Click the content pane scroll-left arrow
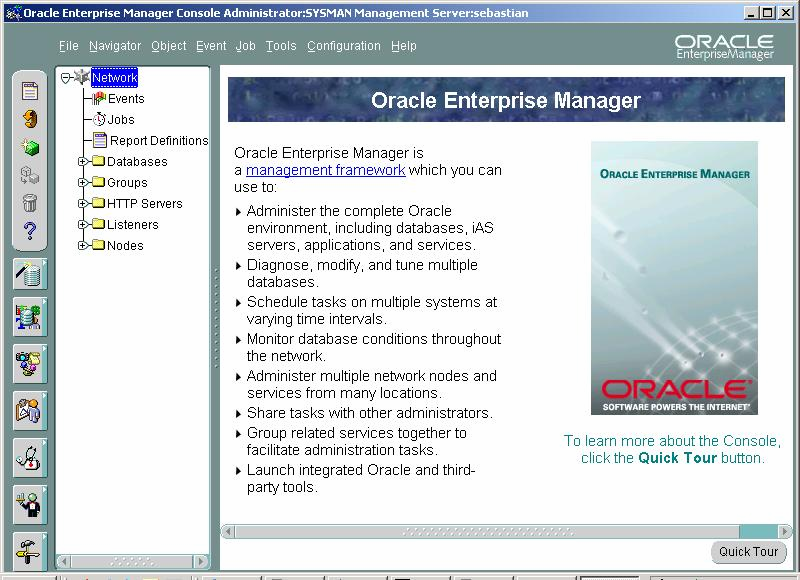The height and width of the screenshot is (580, 800). (228, 532)
